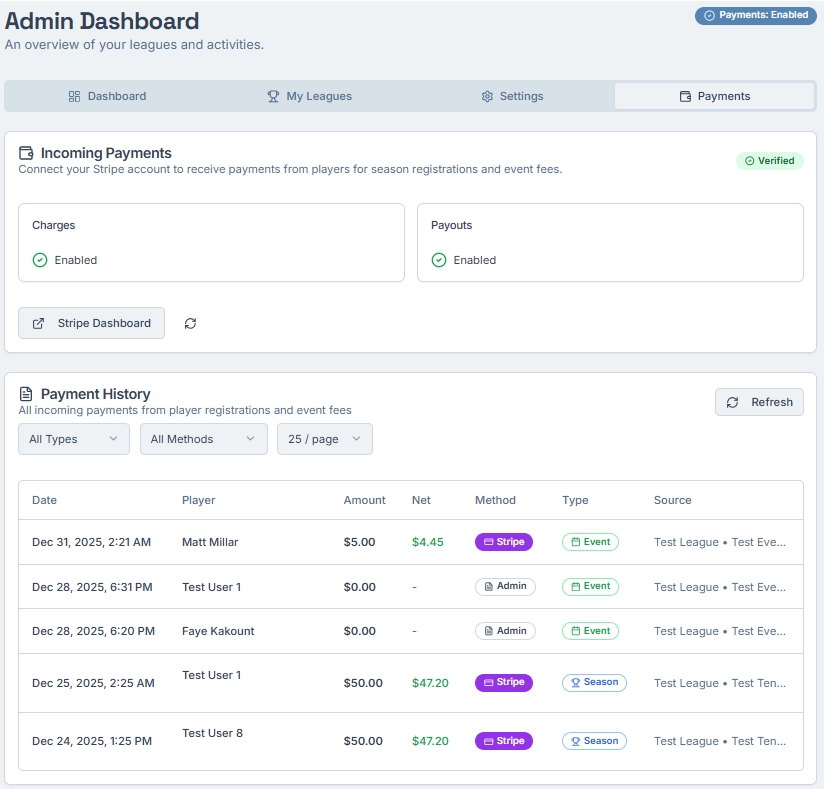
Task: Click the external-link icon on Stripe Dashboard button
Action: pyautogui.click(x=38, y=323)
